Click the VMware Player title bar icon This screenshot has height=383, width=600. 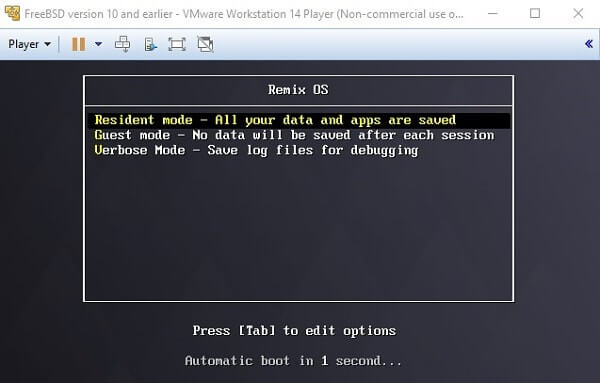(x=12, y=13)
